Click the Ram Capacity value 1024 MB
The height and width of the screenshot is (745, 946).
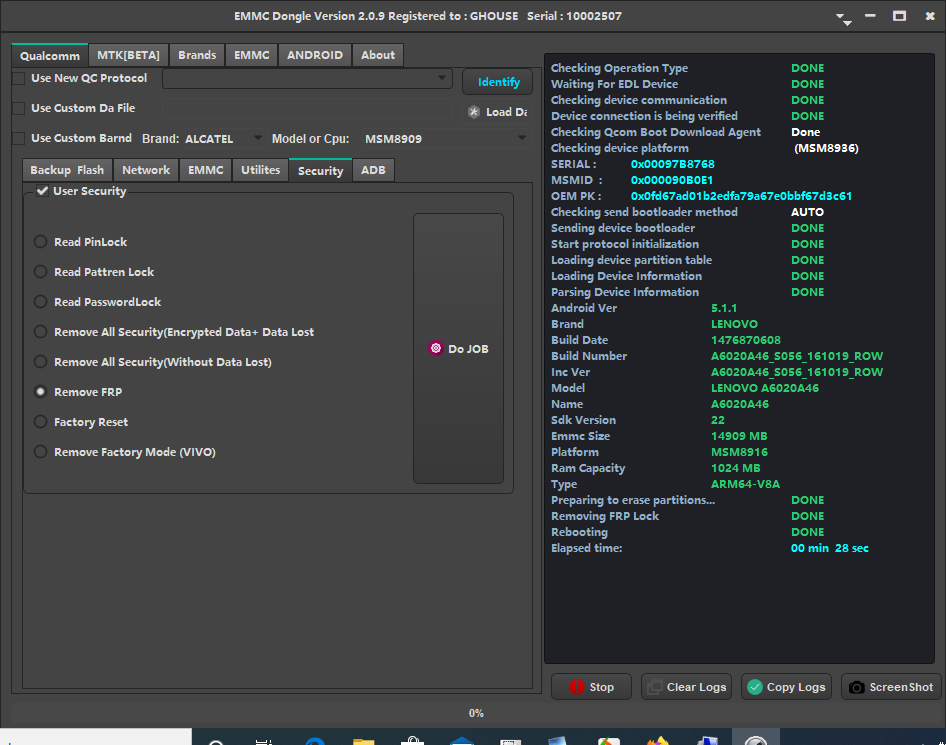[735, 468]
